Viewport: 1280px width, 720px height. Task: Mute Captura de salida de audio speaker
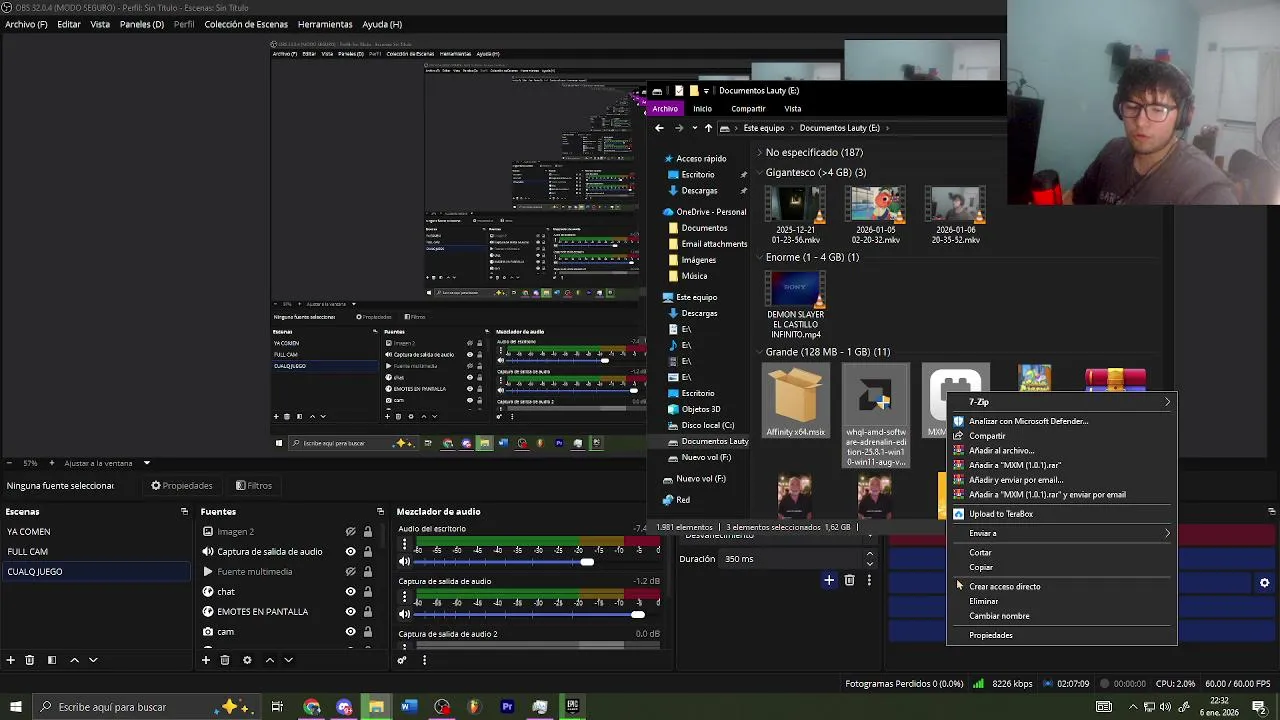[405, 614]
